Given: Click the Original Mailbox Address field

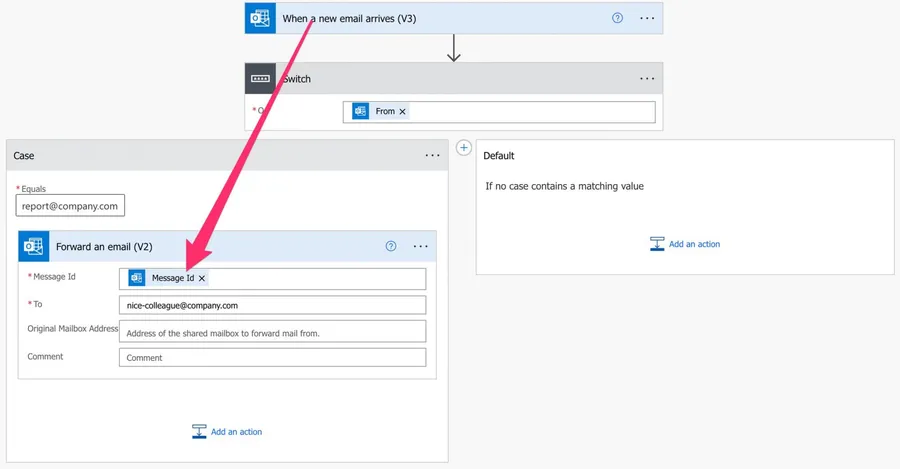Looking at the screenshot, I should tap(272, 332).
